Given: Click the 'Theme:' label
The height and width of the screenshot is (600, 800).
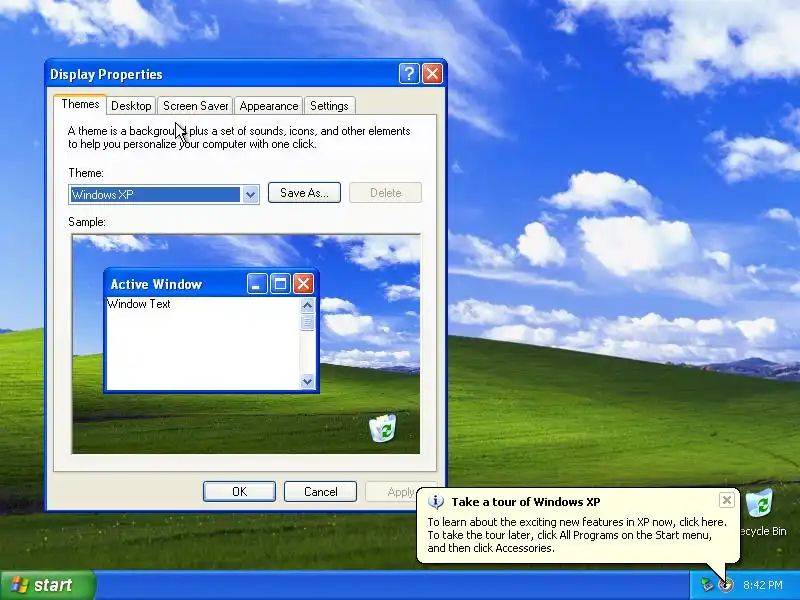Looking at the screenshot, I should point(86,173).
